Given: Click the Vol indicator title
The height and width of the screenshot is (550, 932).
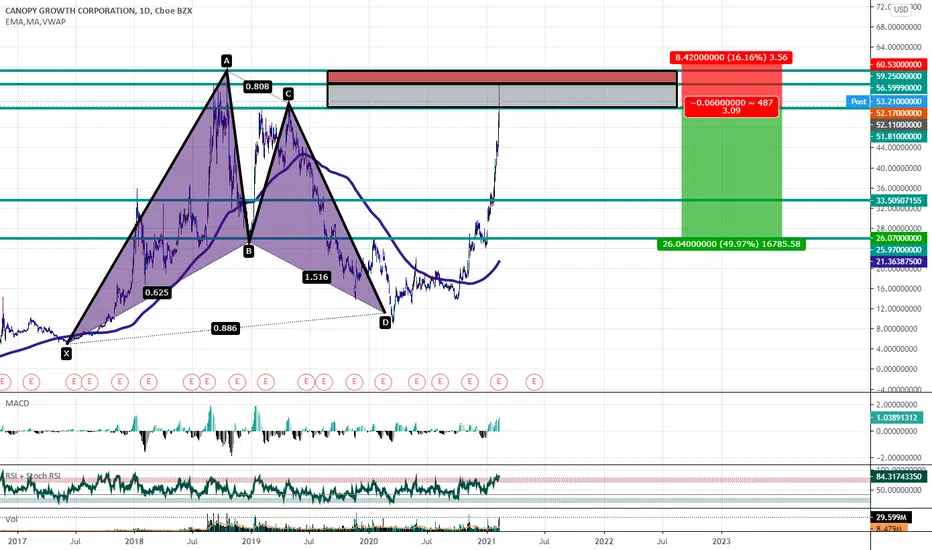Looking at the screenshot, I should click(x=11, y=519).
